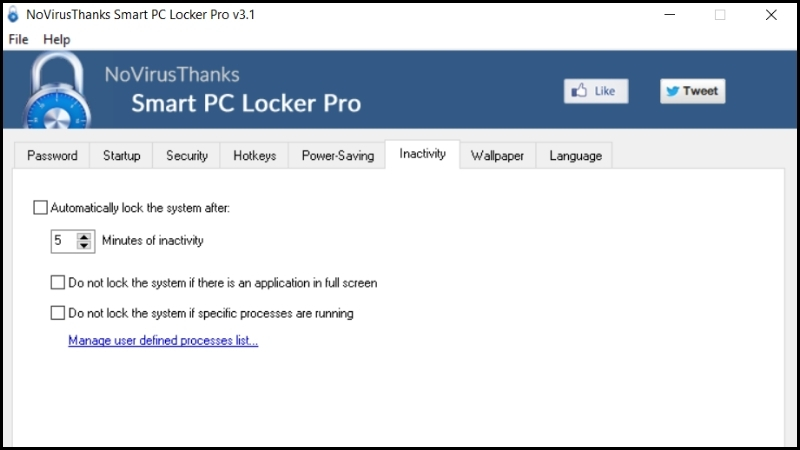Switch to the Startup tab
The width and height of the screenshot is (800, 450).
tap(121, 156)
